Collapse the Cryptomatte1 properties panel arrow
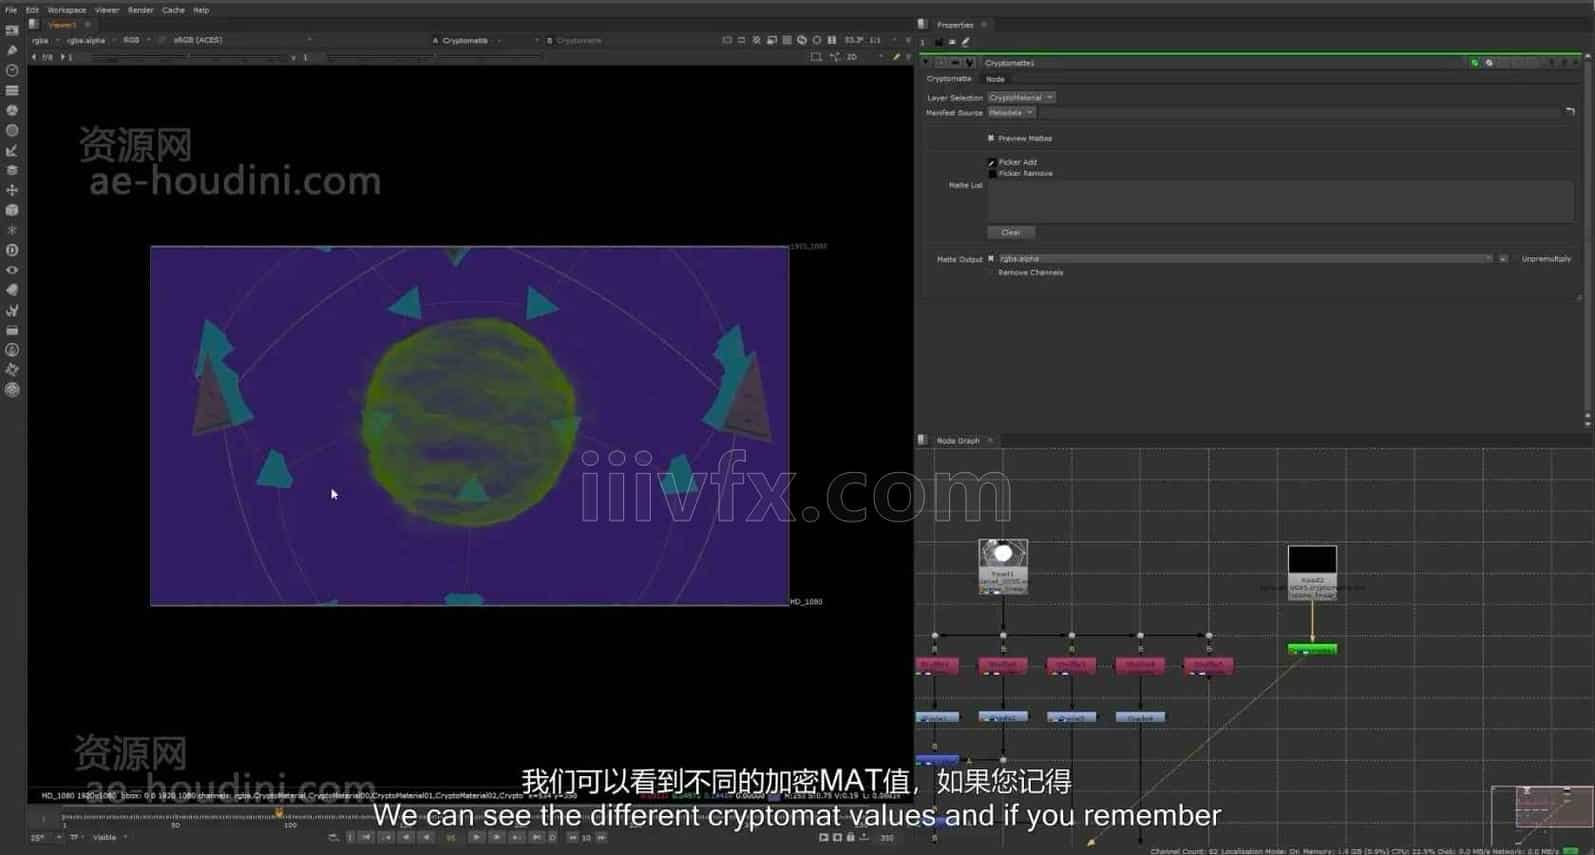This screenshot has width=1595, height=855. click(x=926, y=63)
